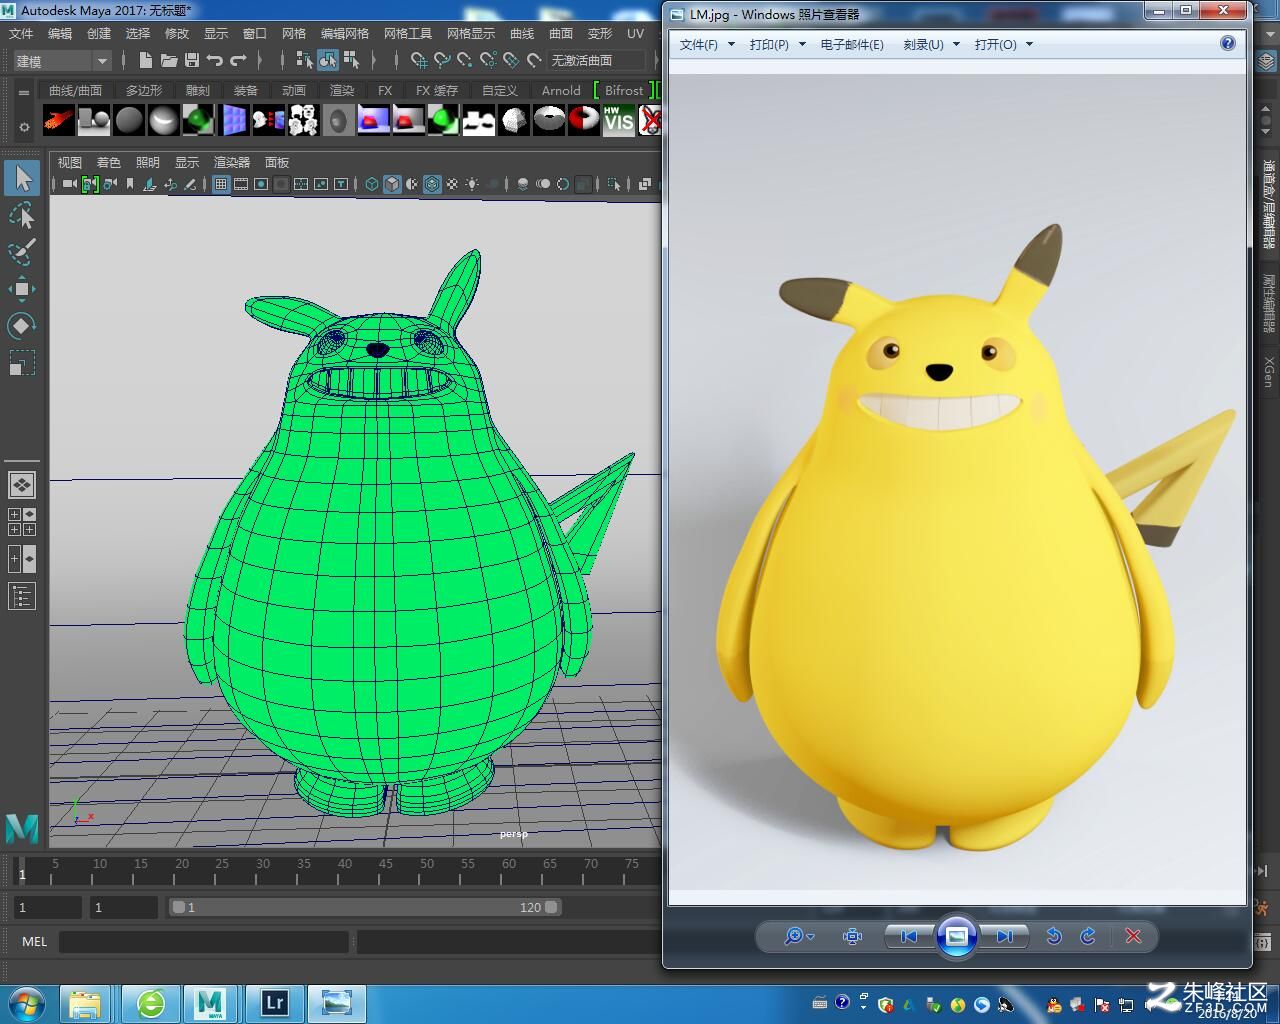Image resolution: width=1280 pixels, height=1024 pixels.
Task: Toggle textured display checker icon
Action: (452, 184)
